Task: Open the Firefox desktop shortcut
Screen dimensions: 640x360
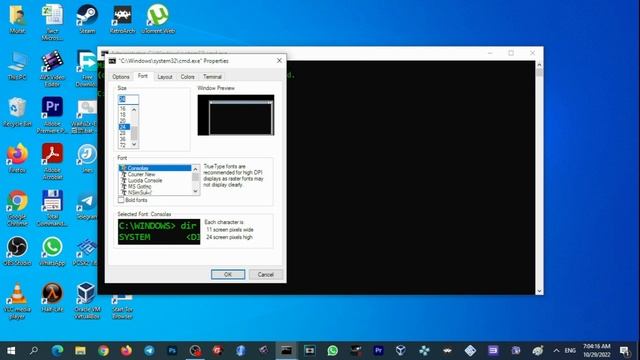Action: coord(17,158)
